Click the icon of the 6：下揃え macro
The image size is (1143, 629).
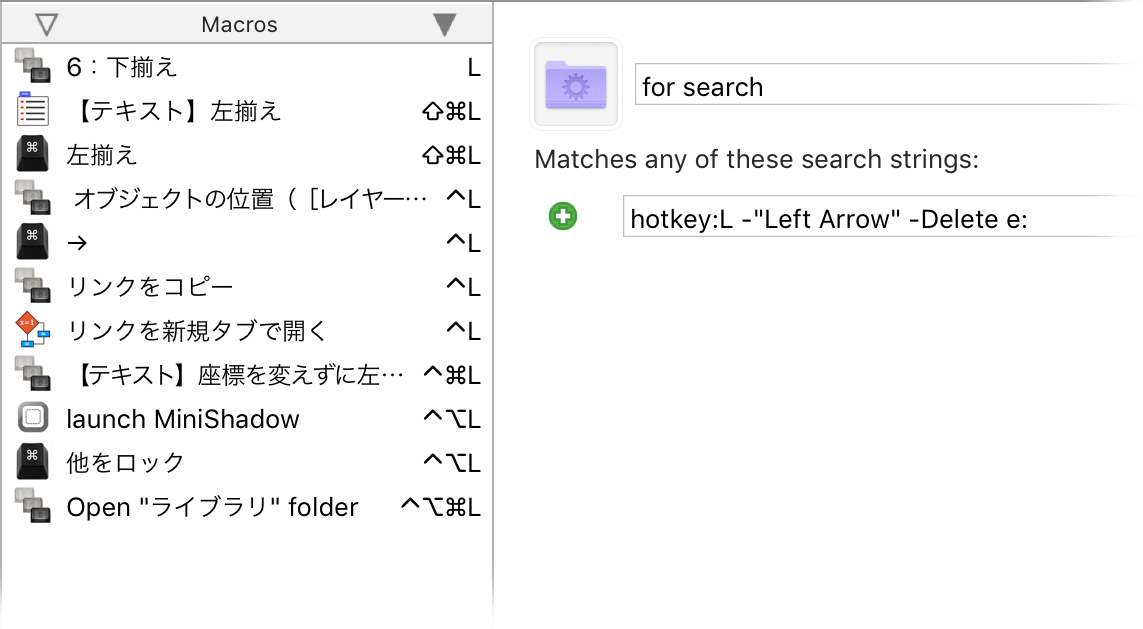33,66
